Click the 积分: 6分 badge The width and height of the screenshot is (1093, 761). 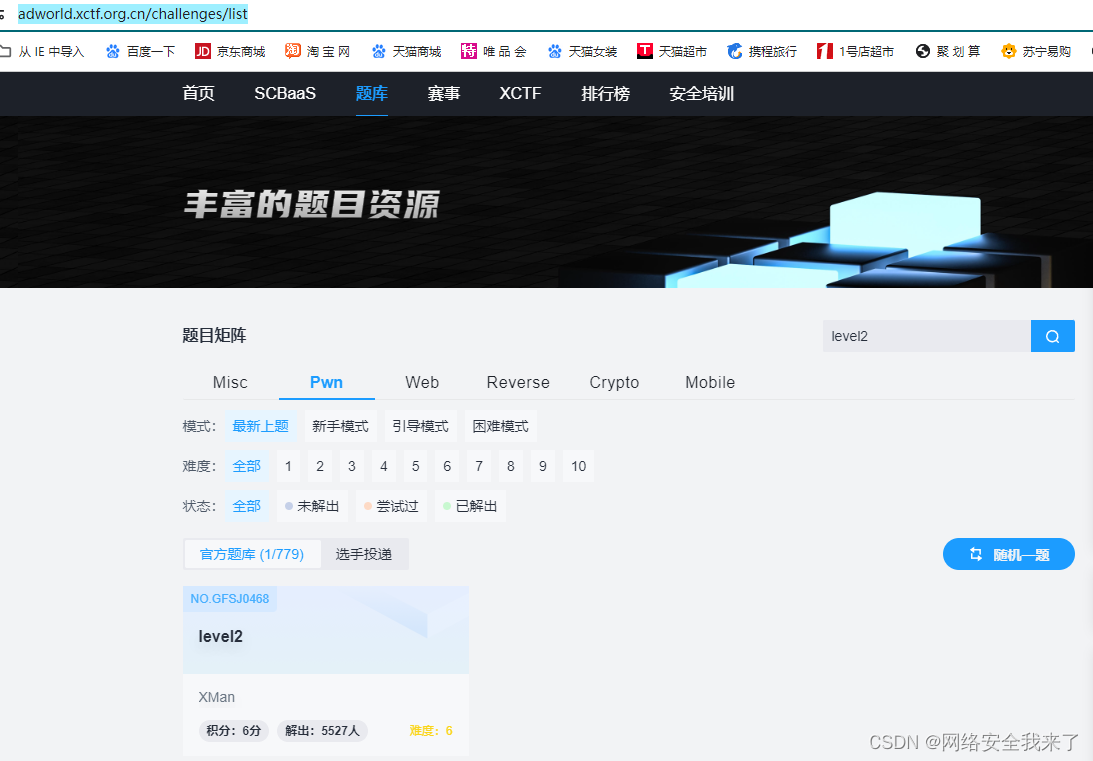point(234,730)
